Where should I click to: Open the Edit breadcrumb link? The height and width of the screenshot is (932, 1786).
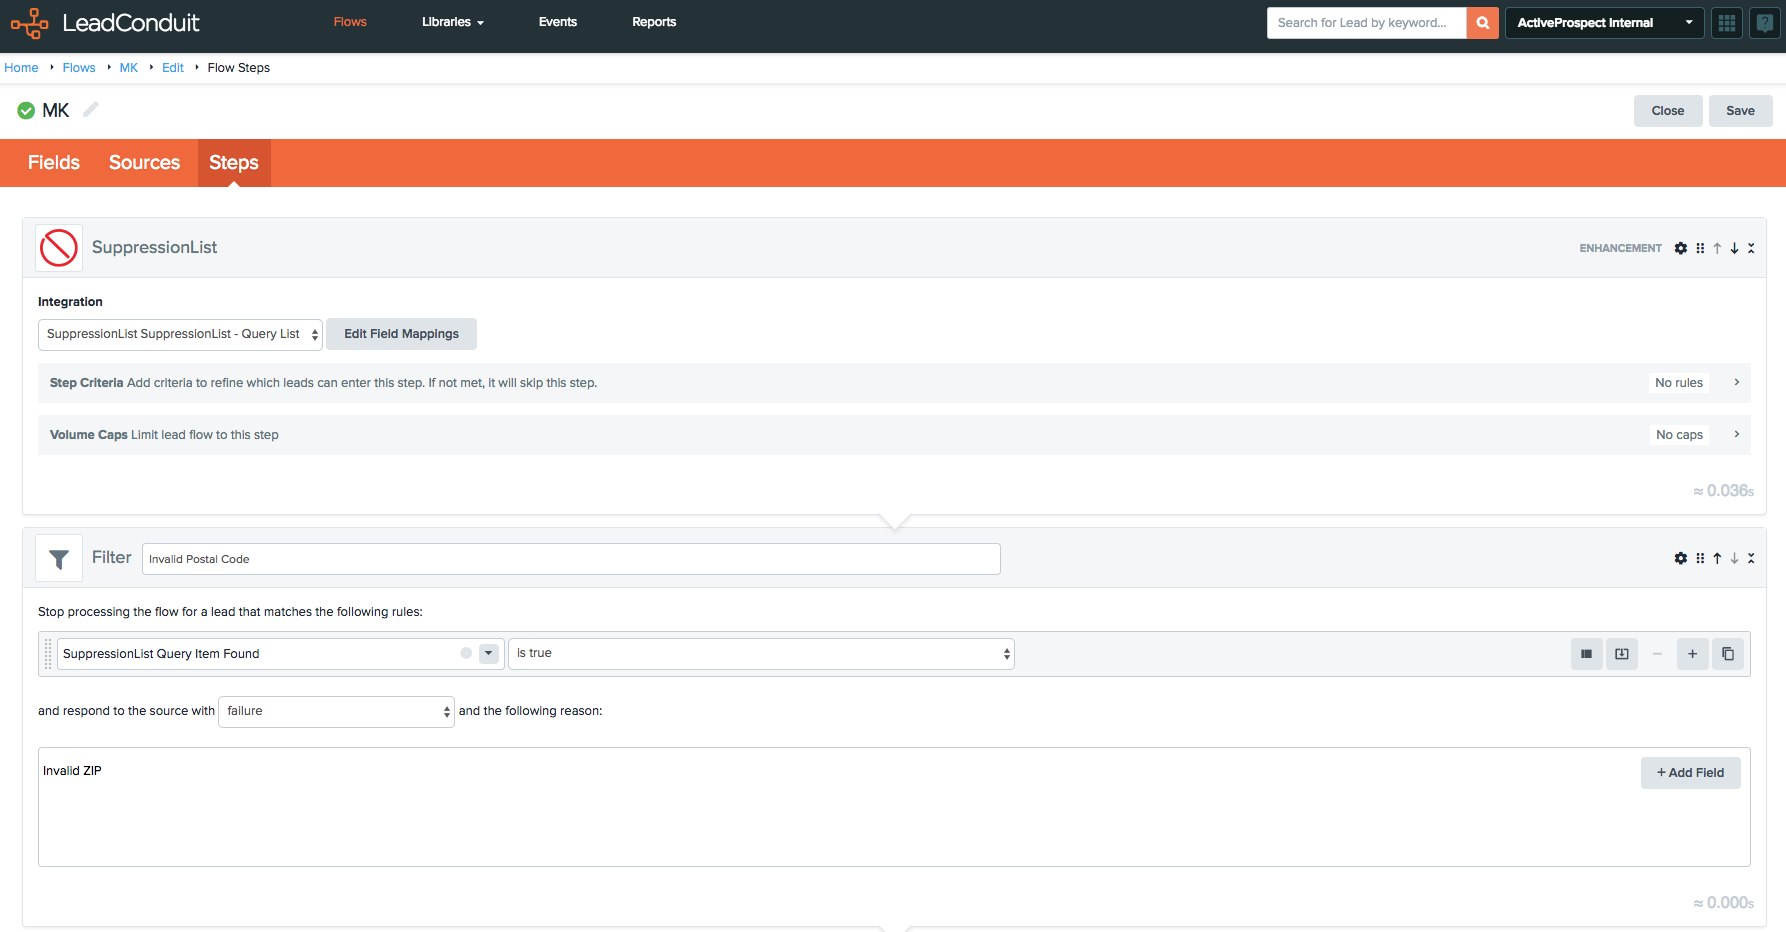(x=173, y=68)
